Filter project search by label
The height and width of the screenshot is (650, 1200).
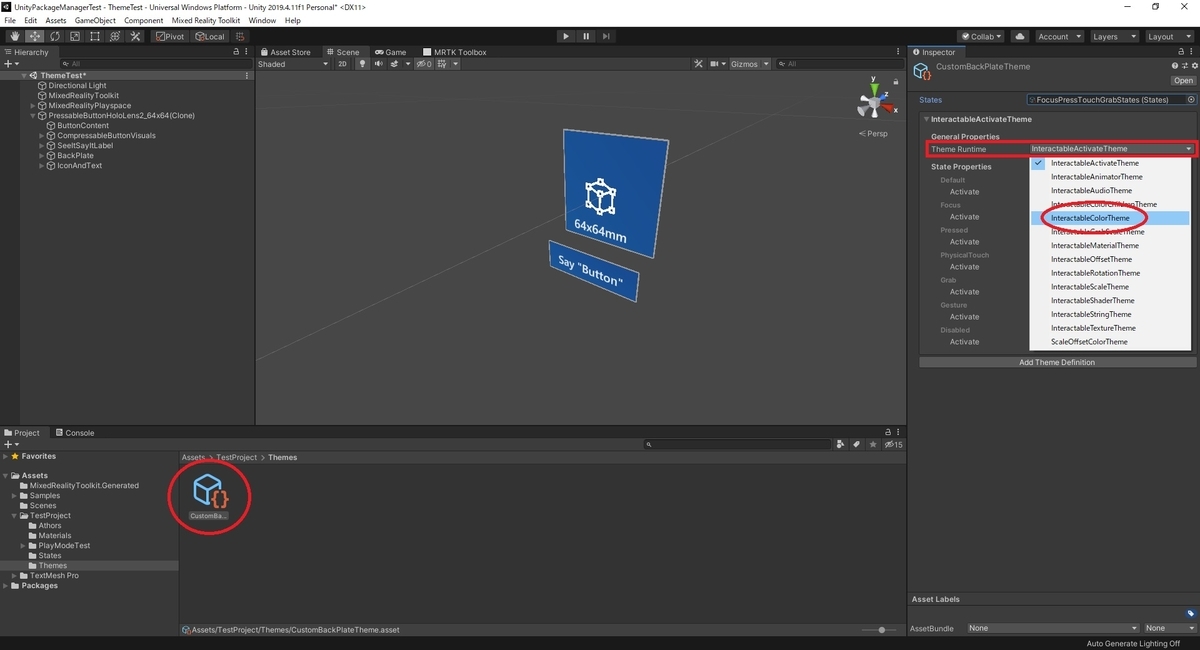coord(857,444)
